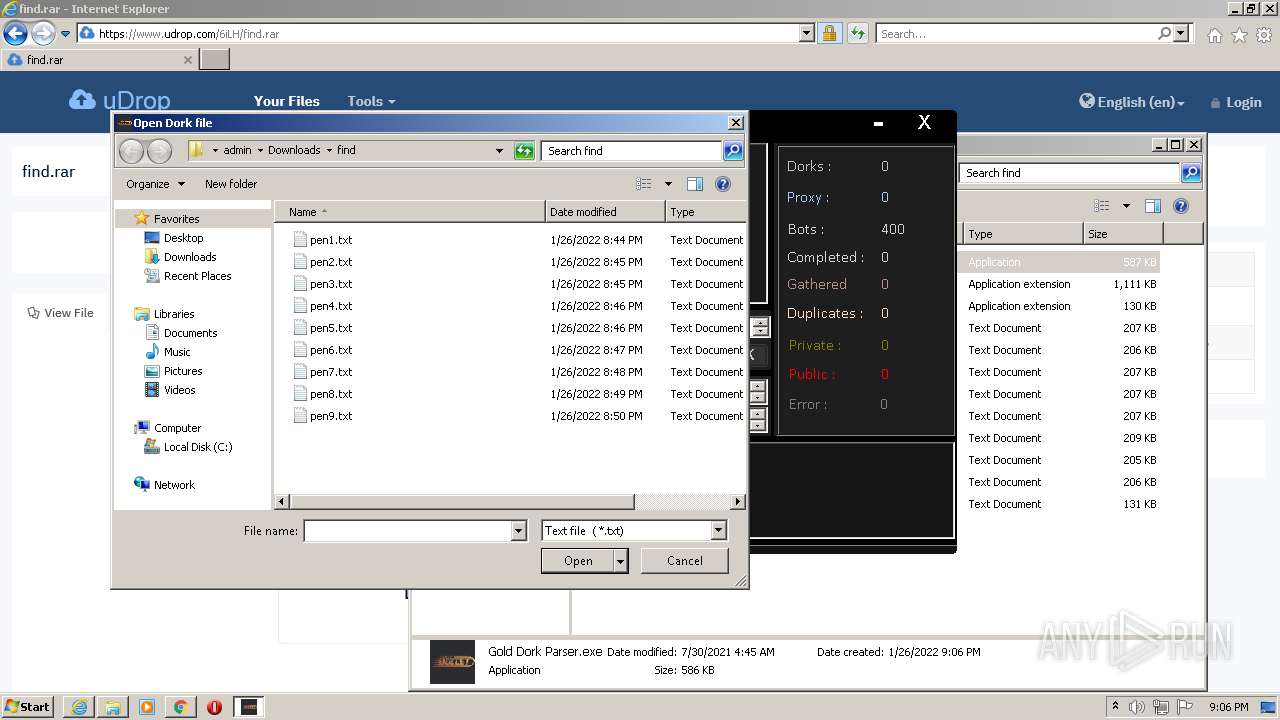Click the Start button
The width and height of the screenshot is (1280, 720).
[x=28, y=706]
